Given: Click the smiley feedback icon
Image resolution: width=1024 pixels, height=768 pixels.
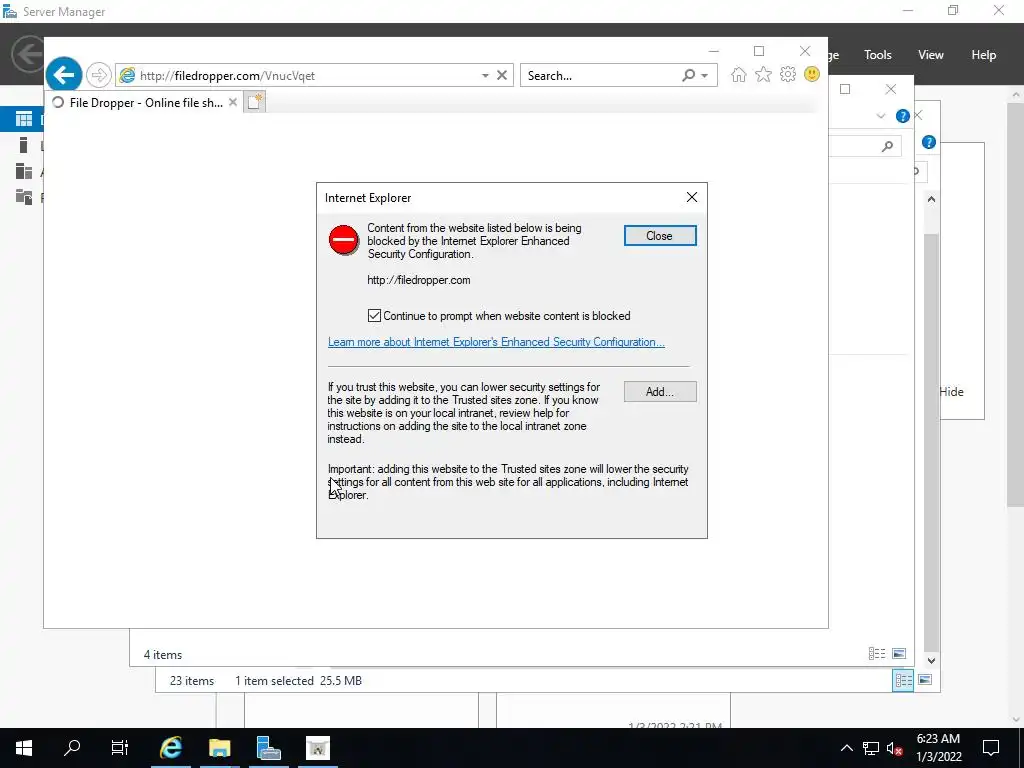Looking at the screenshot, I should (812, 74).
